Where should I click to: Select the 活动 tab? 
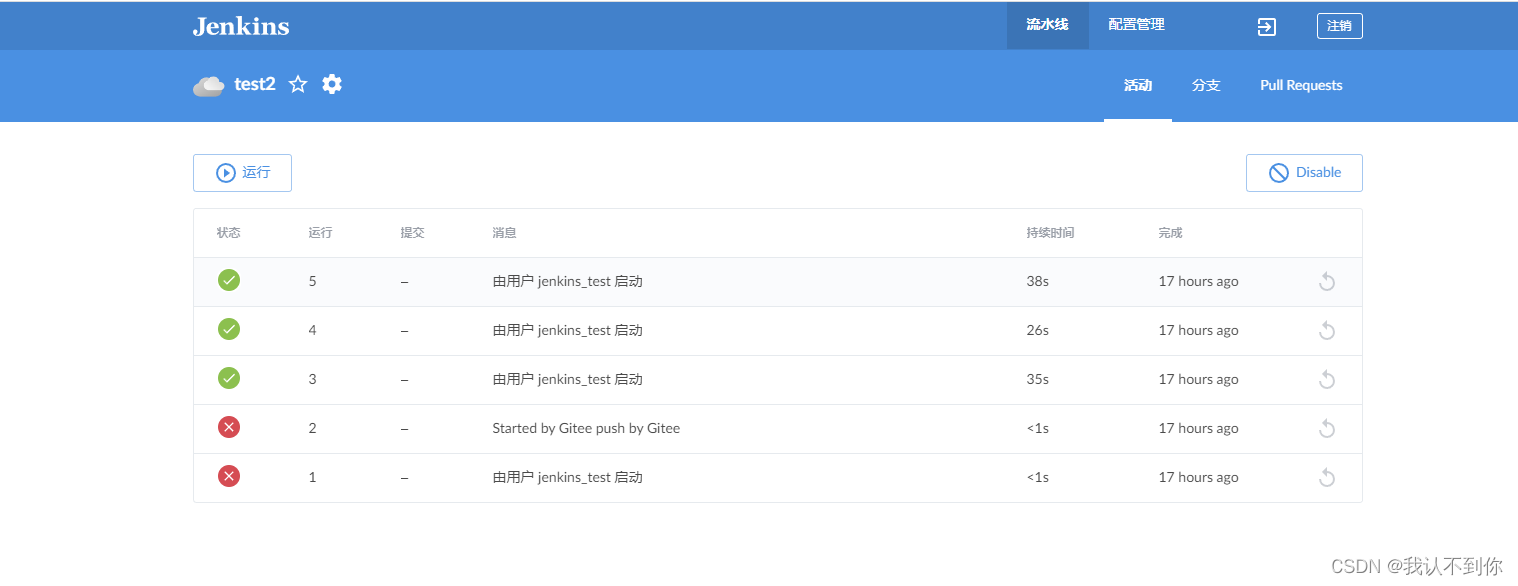1138,86
